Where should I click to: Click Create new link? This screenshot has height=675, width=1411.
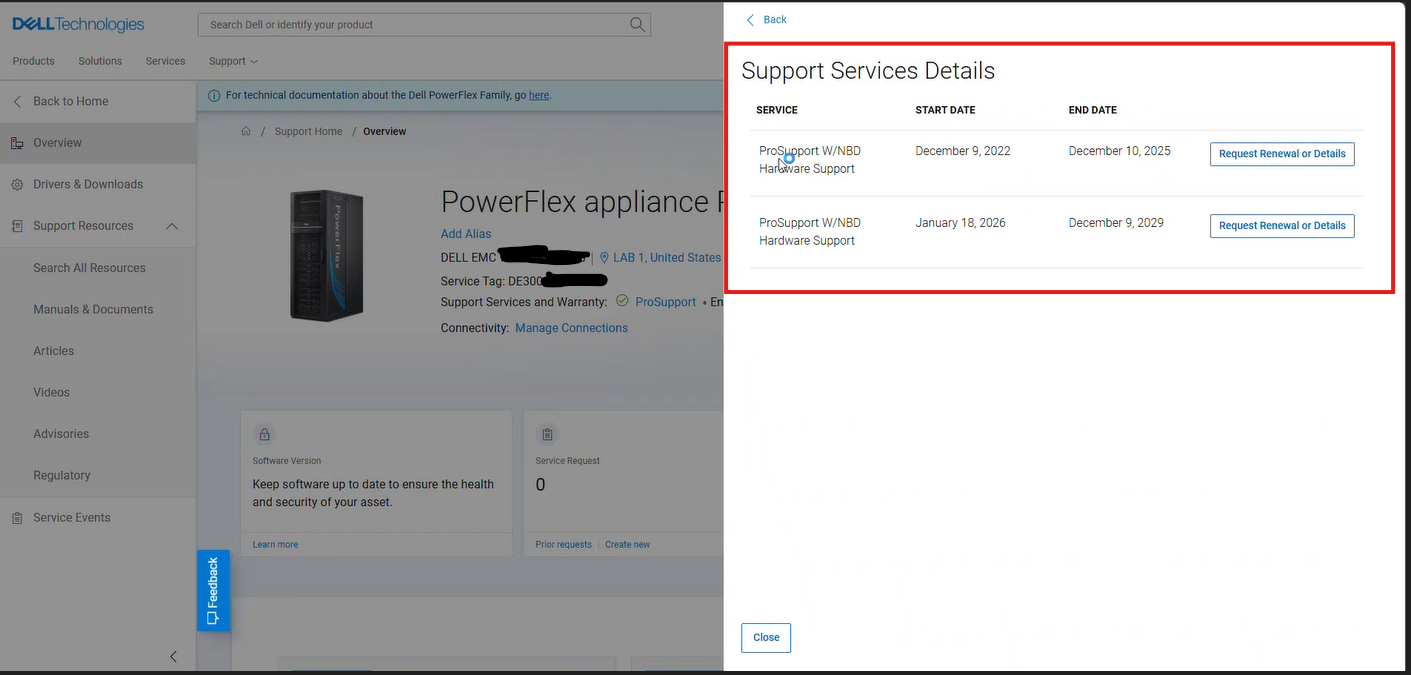(x=627, y=545)
